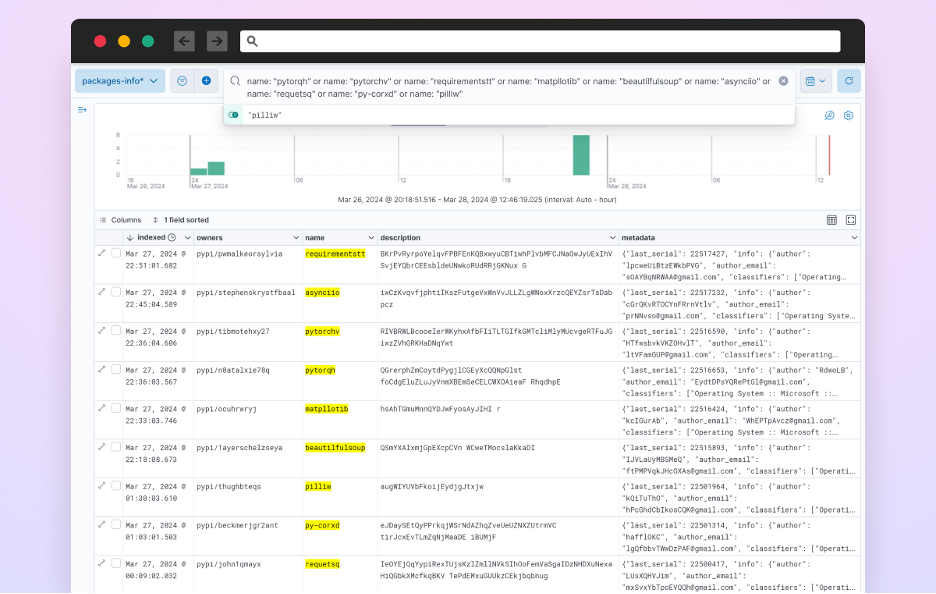Select the requirementstt row checkbox
The height and width of the screenshot is (594, 936).
(116, 253)
